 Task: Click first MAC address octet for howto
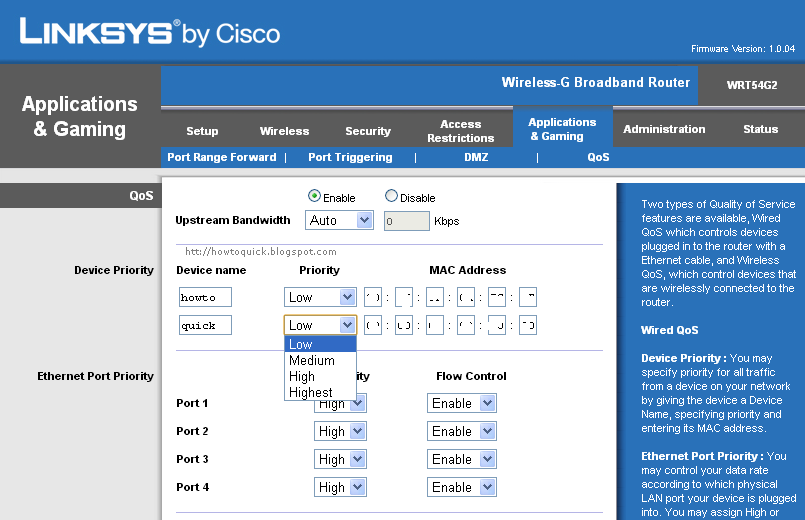point(373,297)
